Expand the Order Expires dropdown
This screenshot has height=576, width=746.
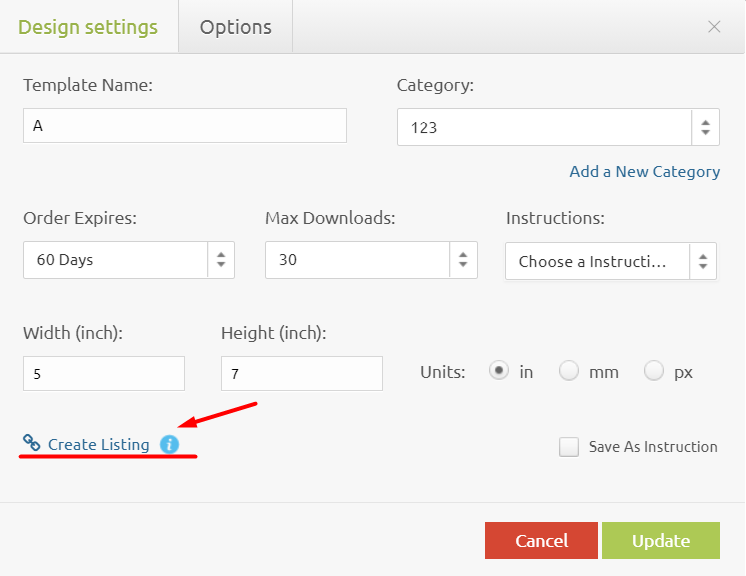pyautogui.click(x=128, y=260)
